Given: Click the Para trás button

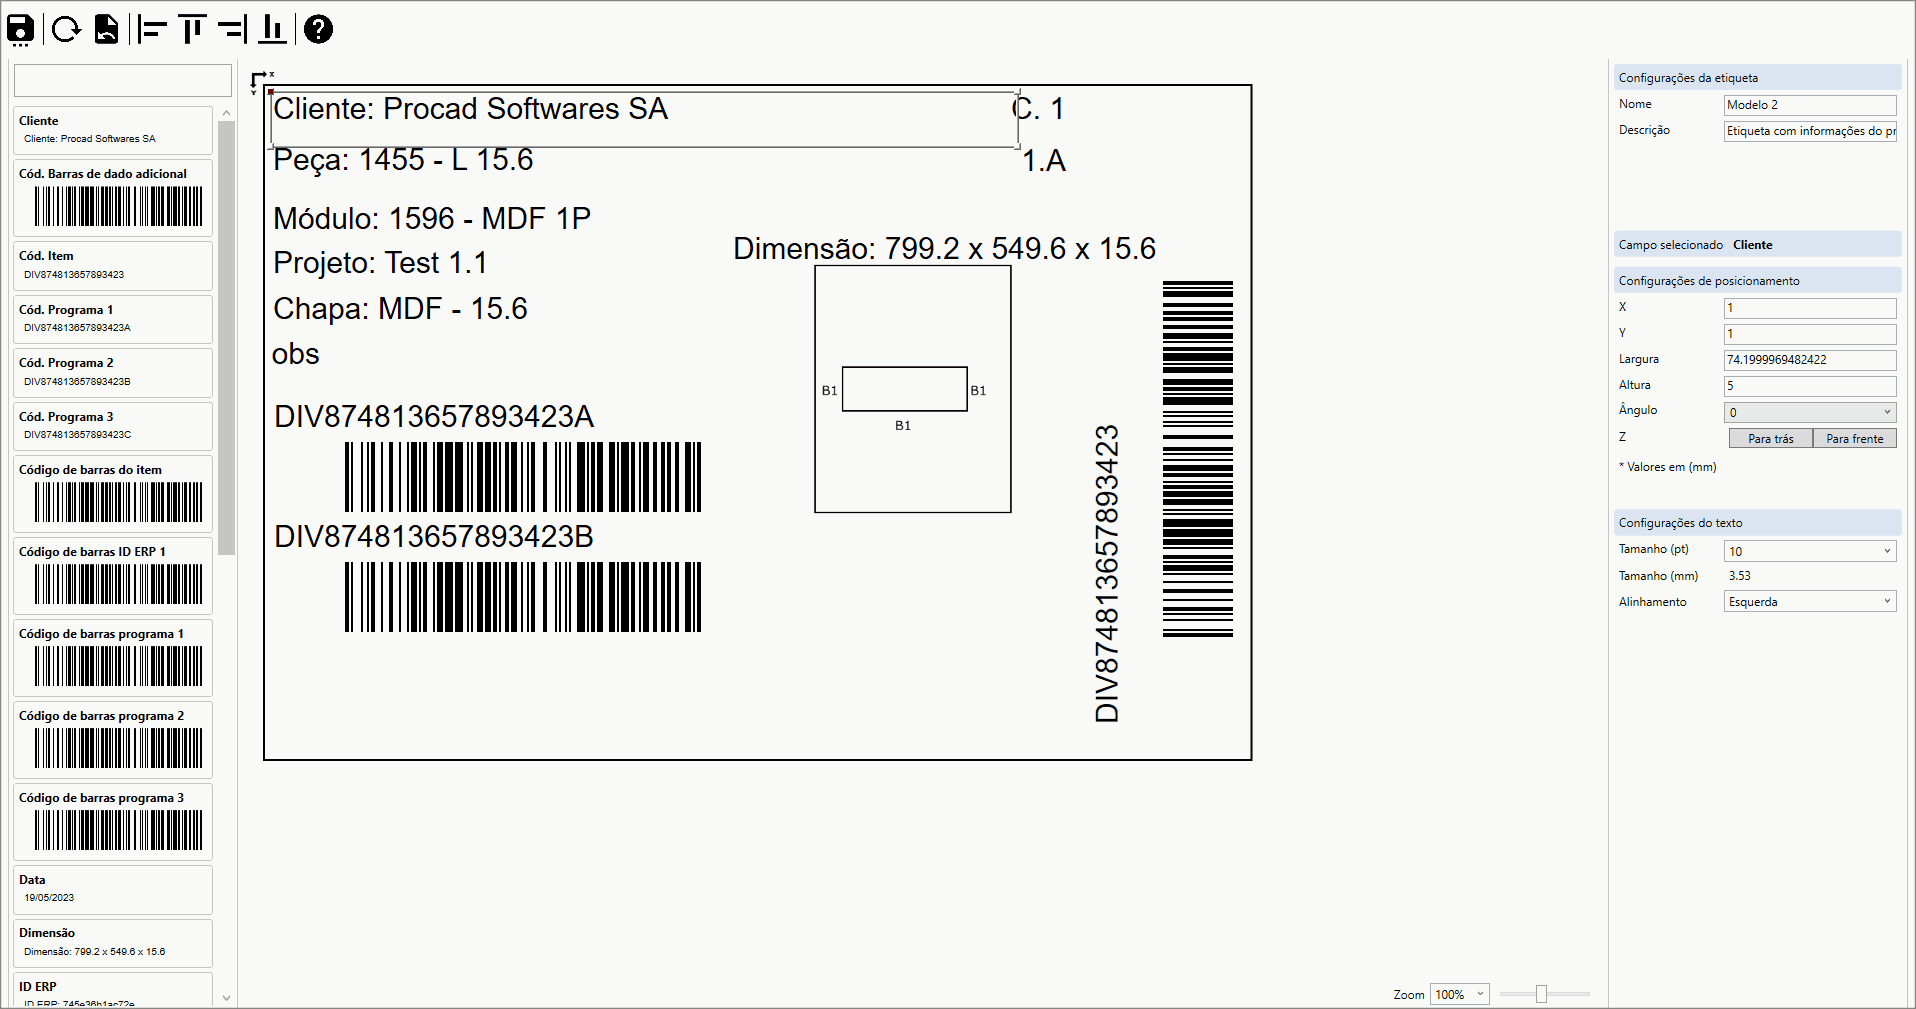Looking at the screenshot, I should click(x=1770, y=438).
